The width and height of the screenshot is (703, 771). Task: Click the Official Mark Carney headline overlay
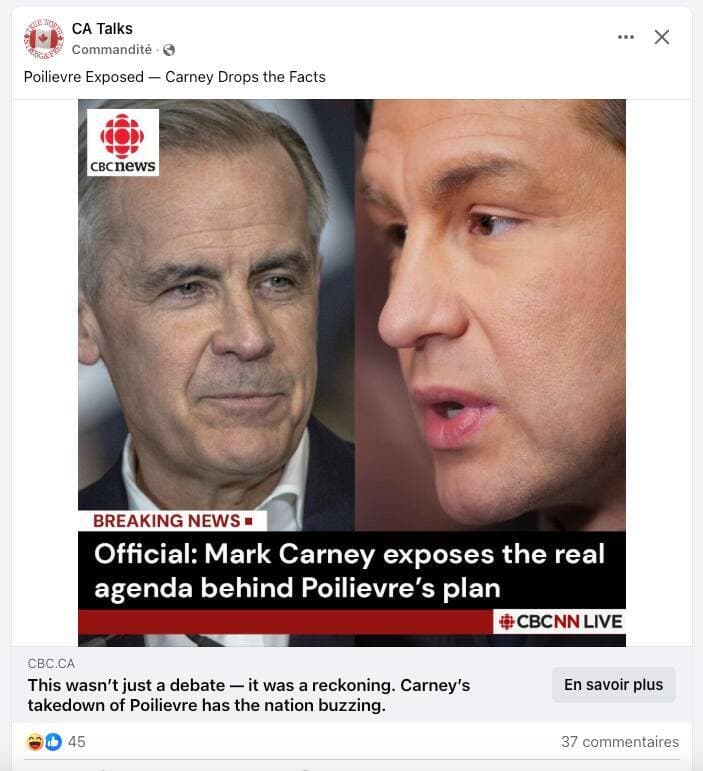352,570
